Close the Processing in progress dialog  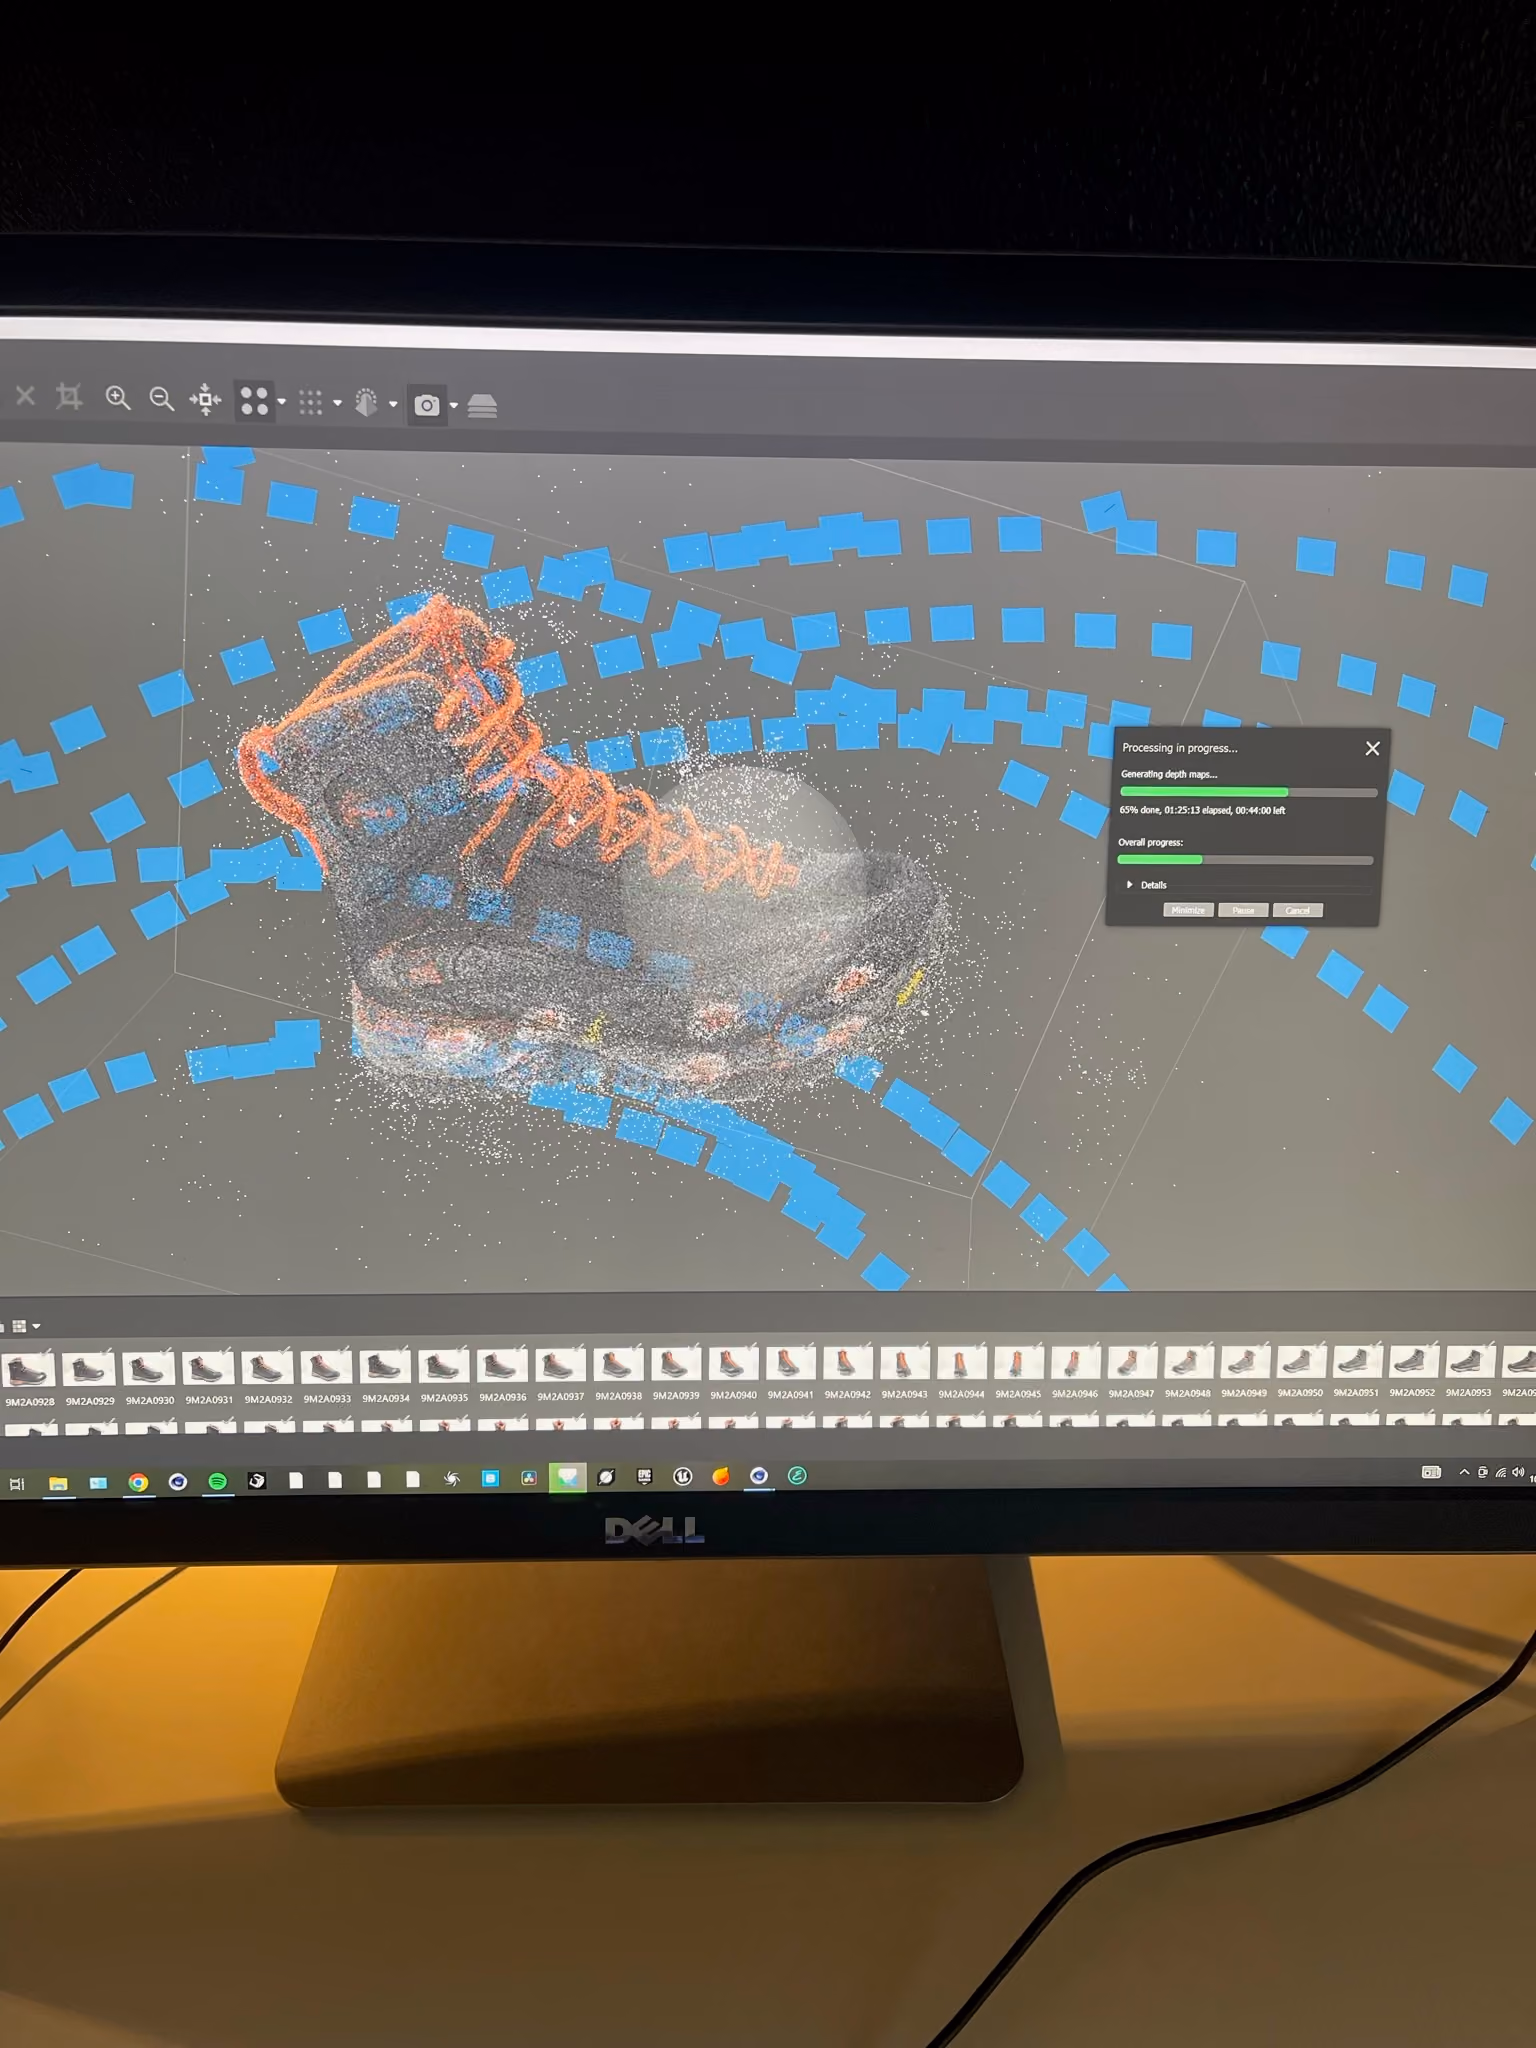[1372, 748]
